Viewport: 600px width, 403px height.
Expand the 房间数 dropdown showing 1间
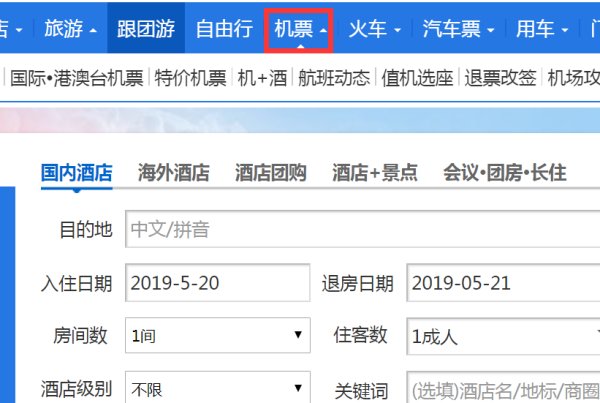[x=217, y=336]
